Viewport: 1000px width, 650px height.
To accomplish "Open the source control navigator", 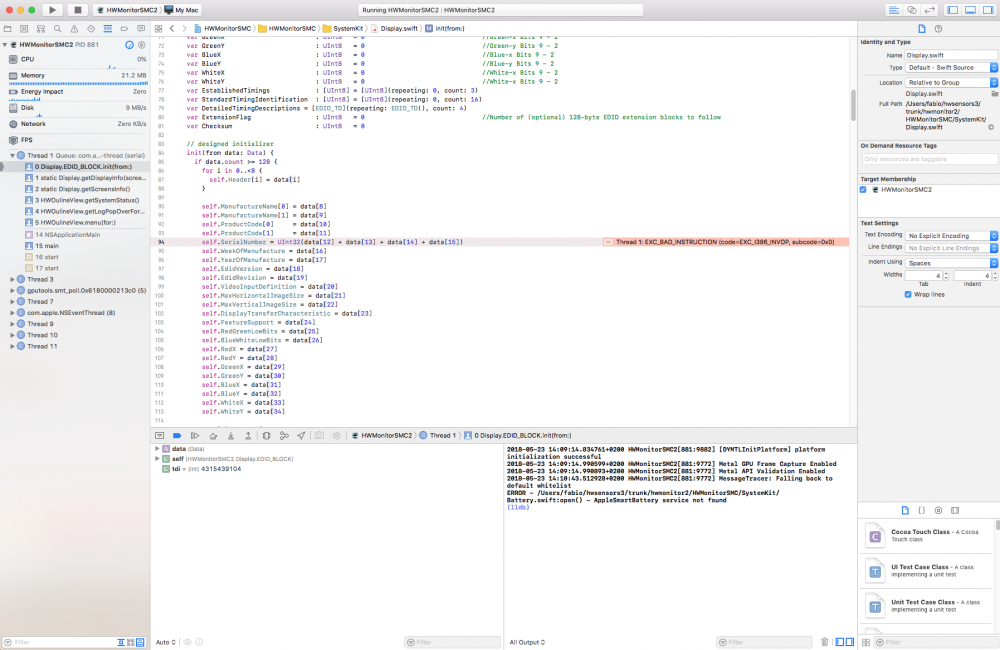I will coord(24,29).
